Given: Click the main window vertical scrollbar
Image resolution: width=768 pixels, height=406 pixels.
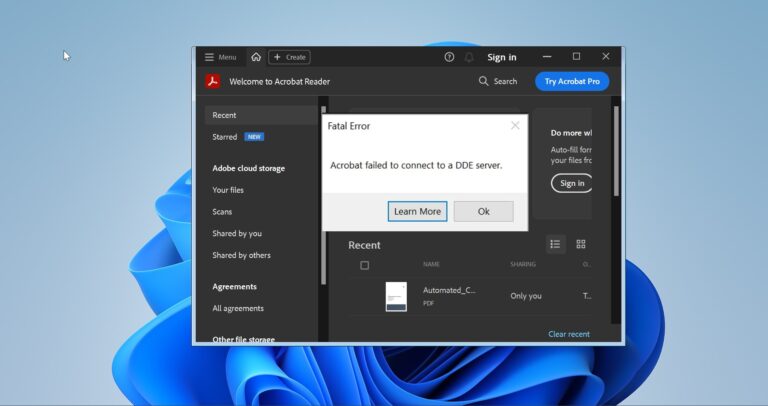Looking at the screenshot, I should pyautogui.click(x=616, y=151).
